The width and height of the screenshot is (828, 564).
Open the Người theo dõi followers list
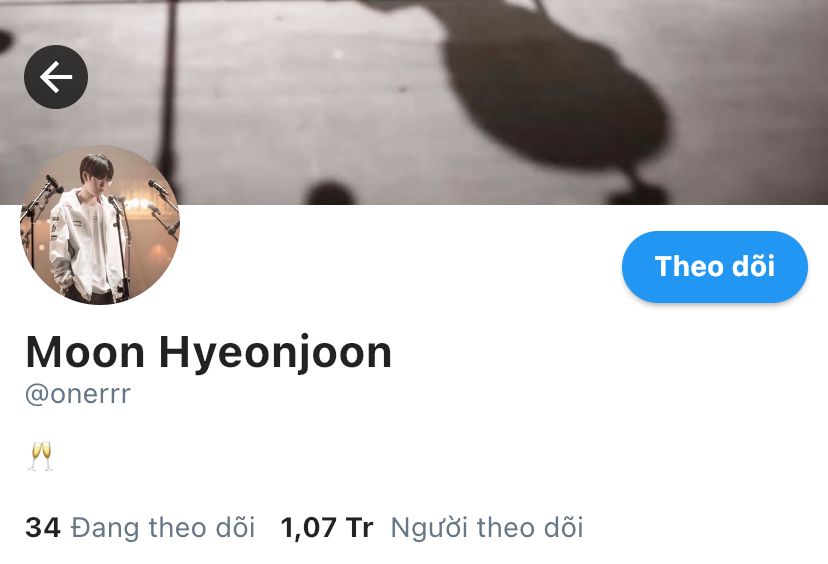pos(432,527)
